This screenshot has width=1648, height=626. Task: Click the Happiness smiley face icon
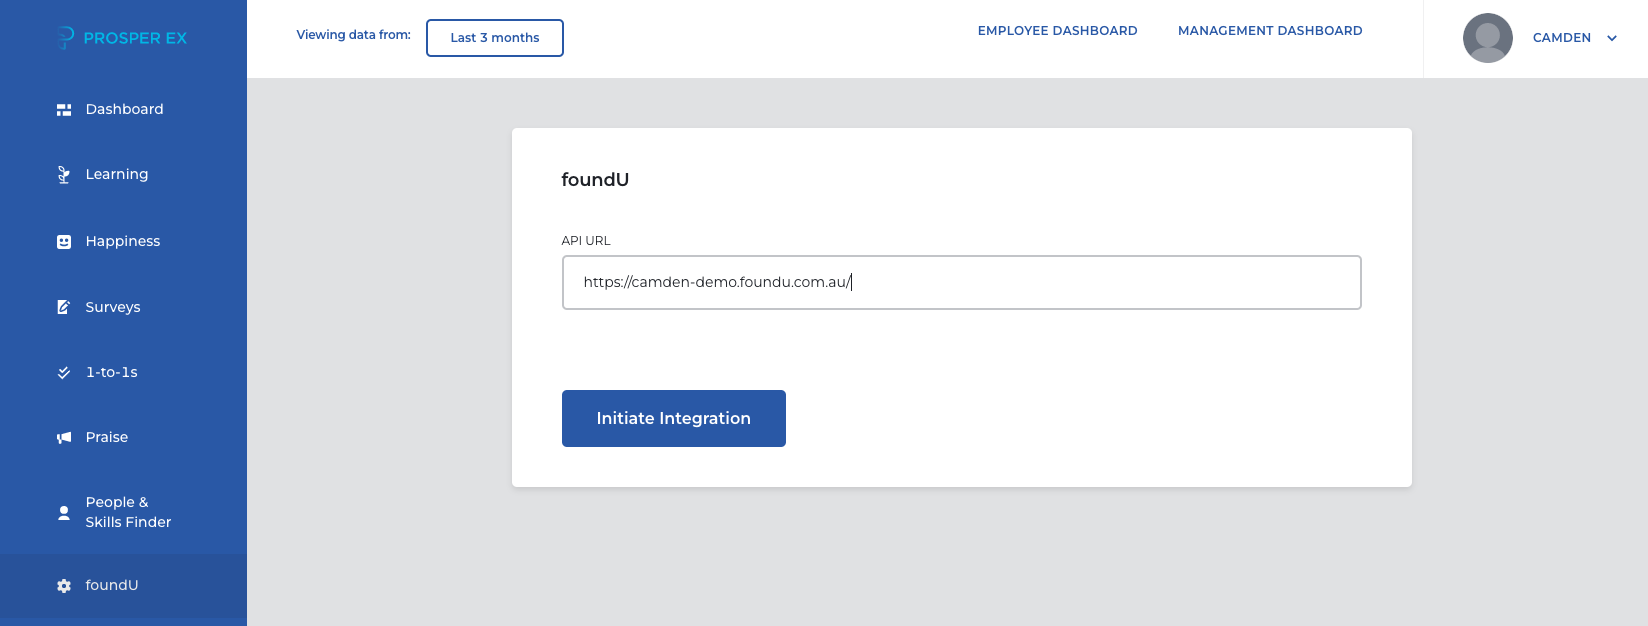click(64, 242)
